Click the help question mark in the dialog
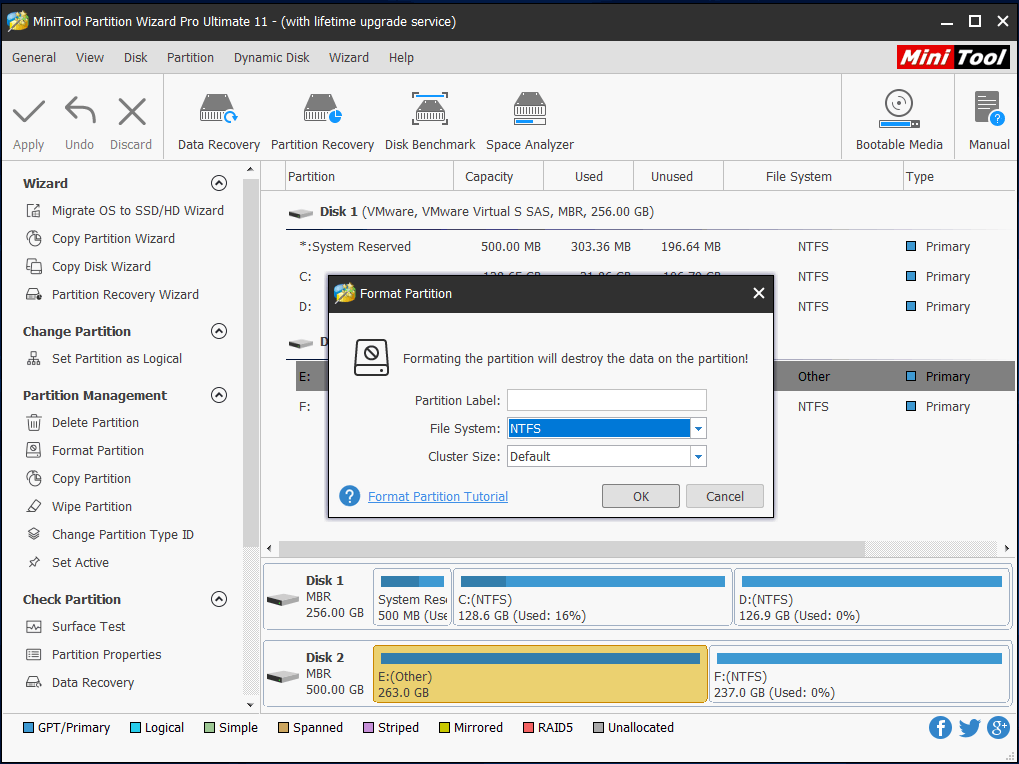The width and height of the screenshot is (1019, 764). coord(350,496)
